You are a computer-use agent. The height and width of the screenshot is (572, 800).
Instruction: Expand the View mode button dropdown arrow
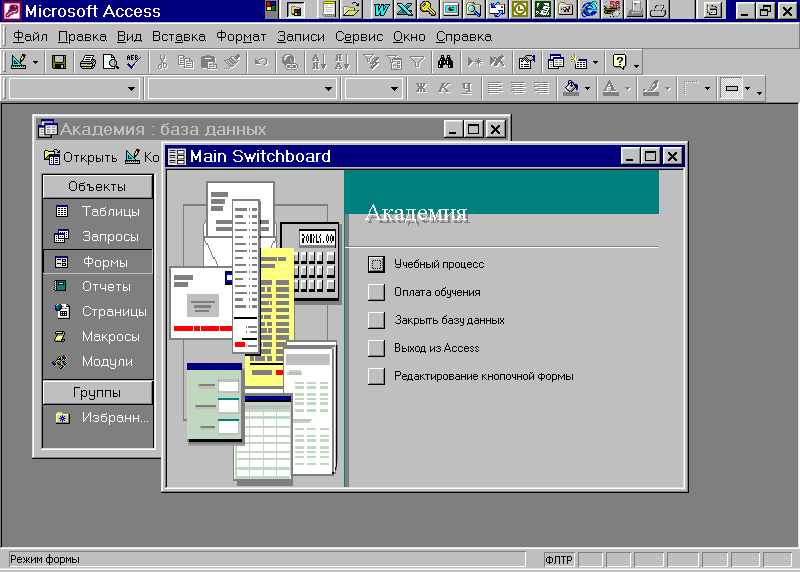pos(35,63)
